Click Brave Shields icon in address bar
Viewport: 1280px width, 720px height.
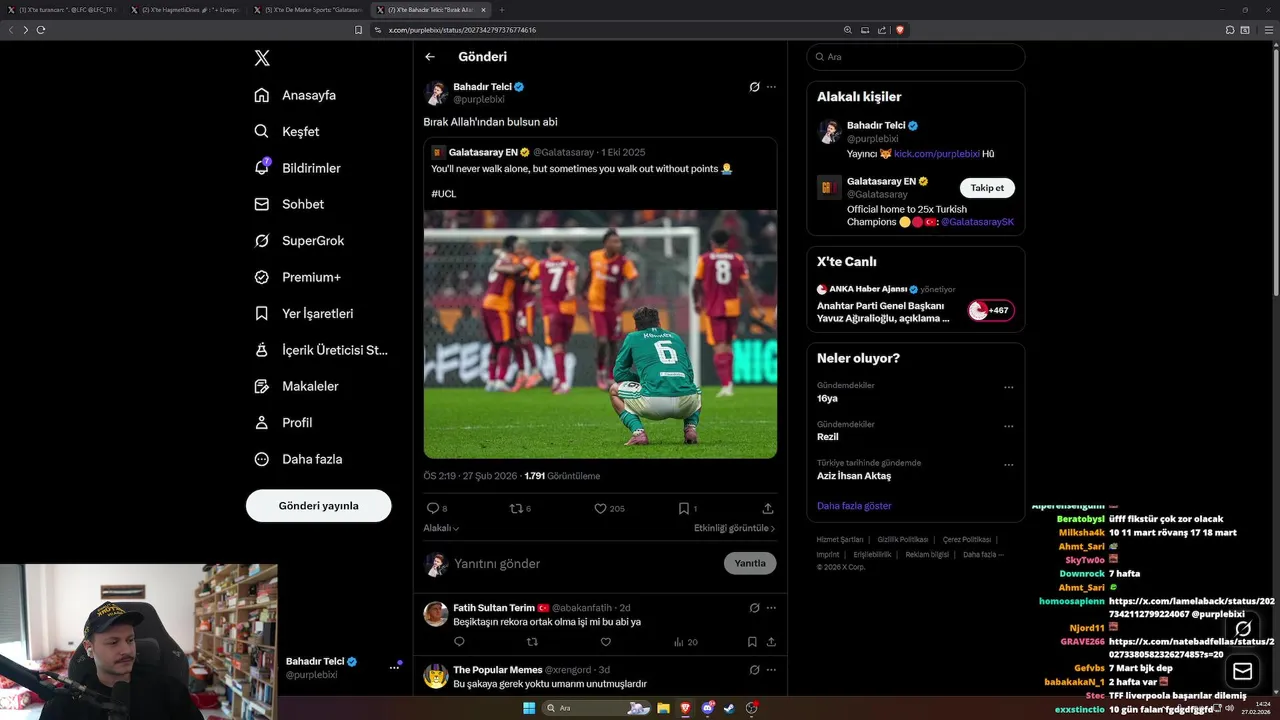[900, 30]
